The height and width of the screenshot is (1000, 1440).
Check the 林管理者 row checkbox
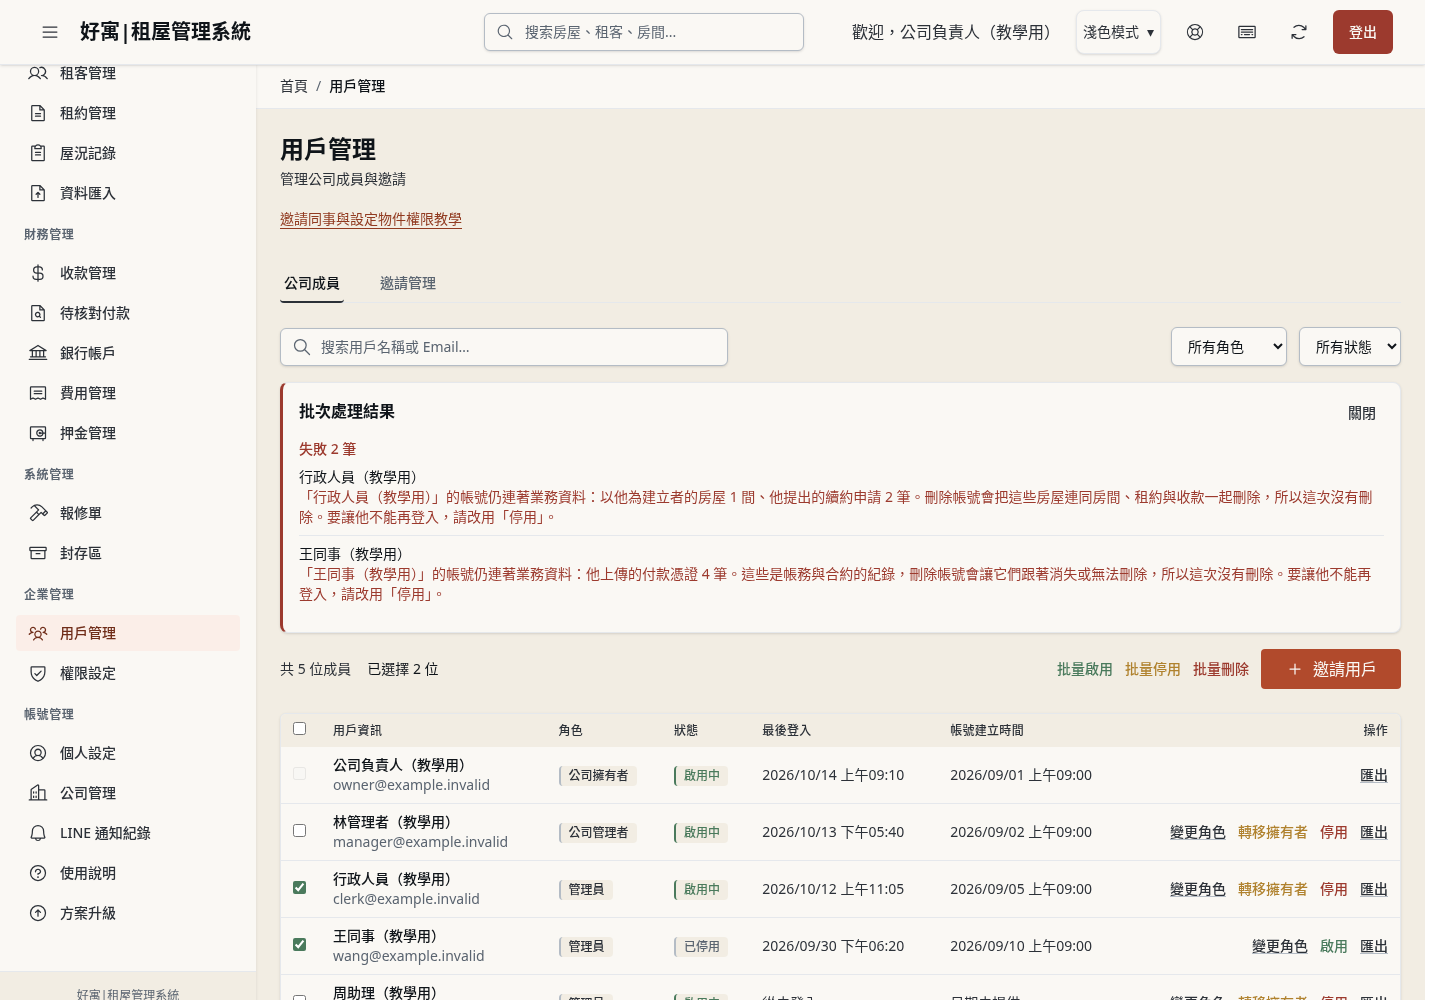pos(299,830)
